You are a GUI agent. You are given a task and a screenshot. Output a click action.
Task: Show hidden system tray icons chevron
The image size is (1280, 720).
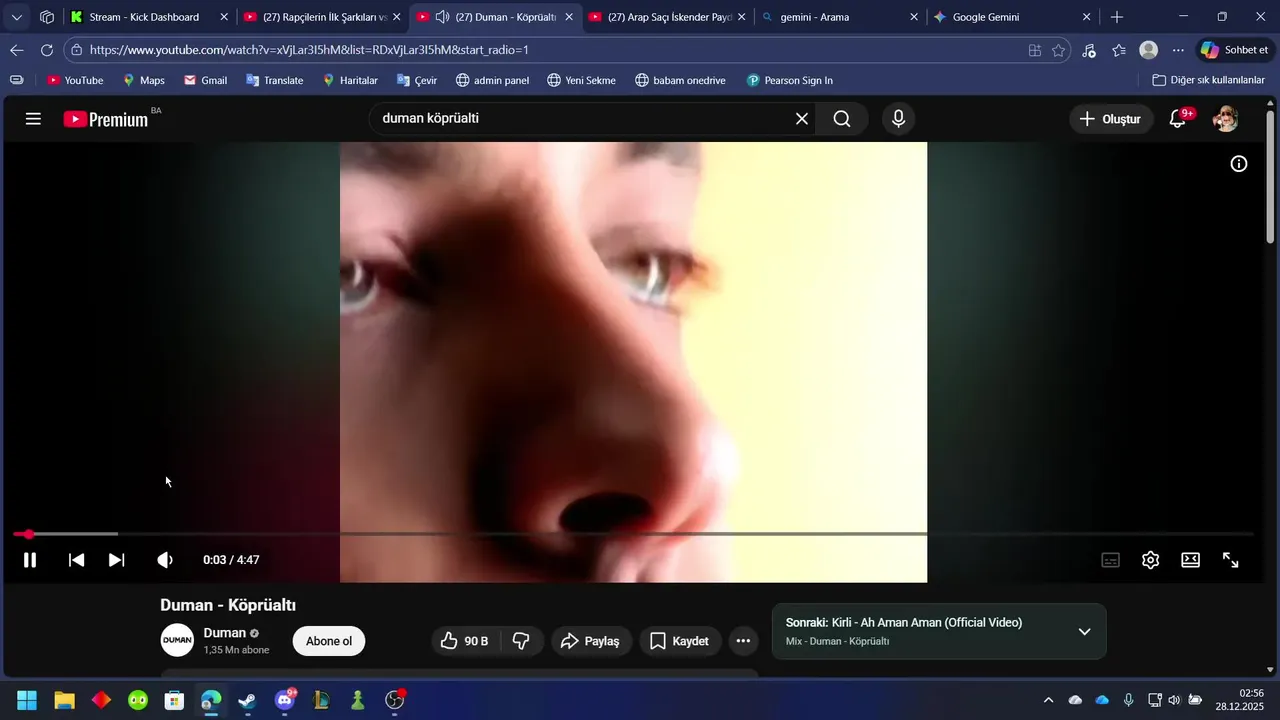coord(1048,700)
